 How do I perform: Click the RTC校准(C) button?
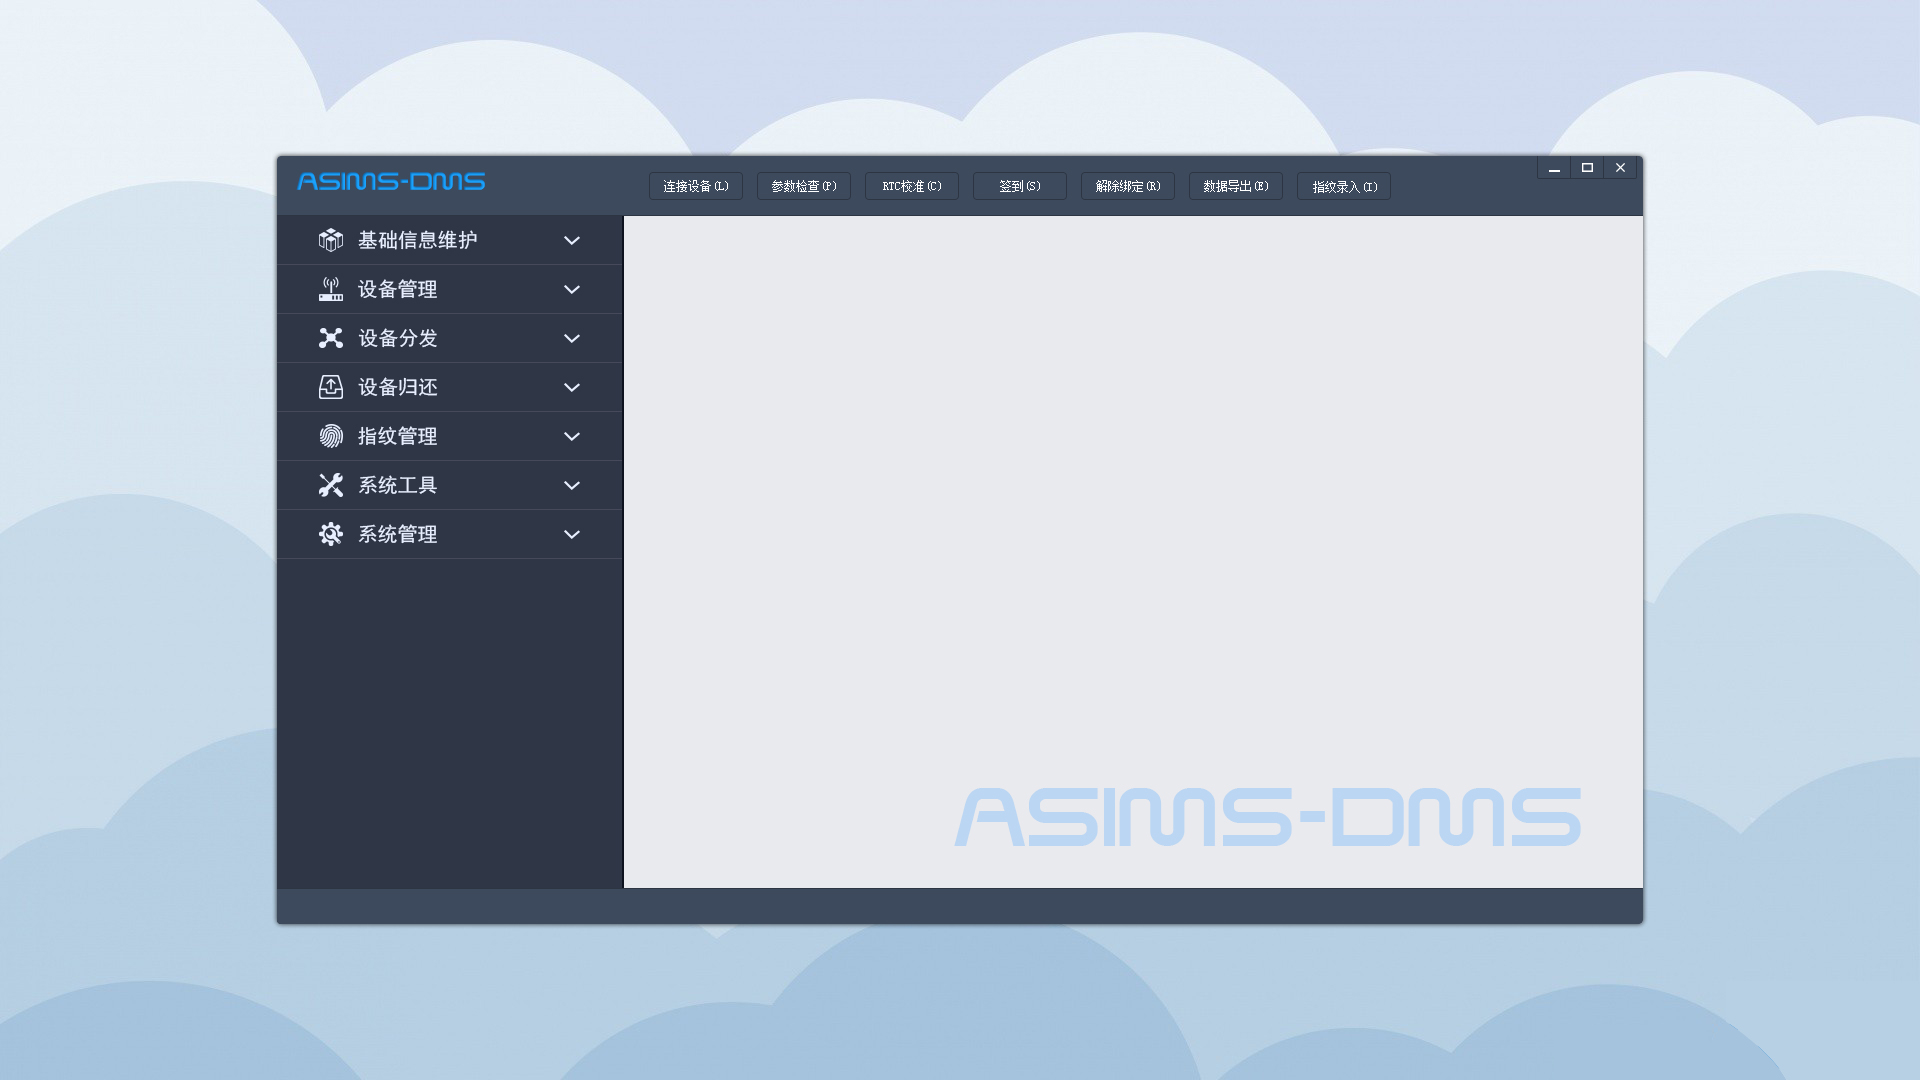[912, 186]
